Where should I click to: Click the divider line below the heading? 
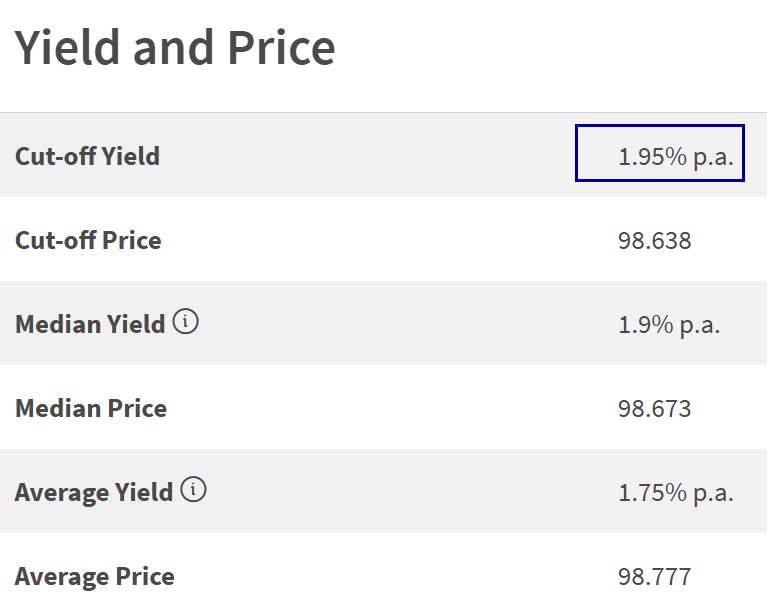[x=383, y=112]
